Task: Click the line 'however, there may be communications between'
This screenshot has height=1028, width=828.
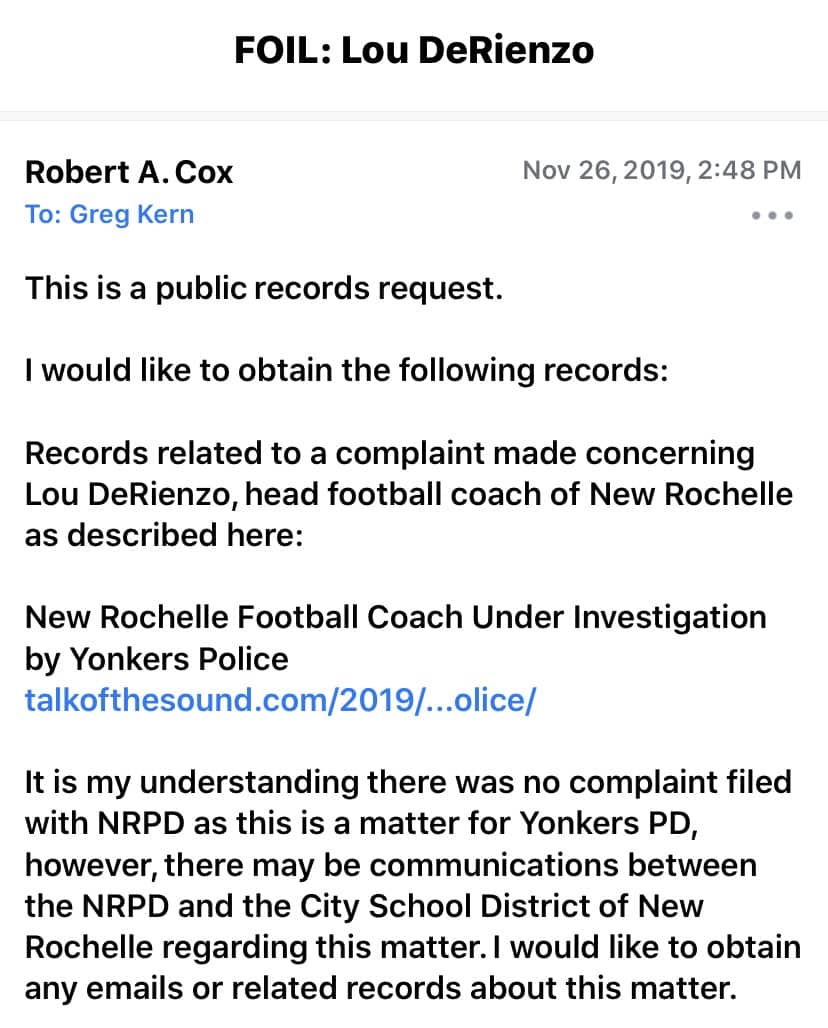Action: point(391,864)
